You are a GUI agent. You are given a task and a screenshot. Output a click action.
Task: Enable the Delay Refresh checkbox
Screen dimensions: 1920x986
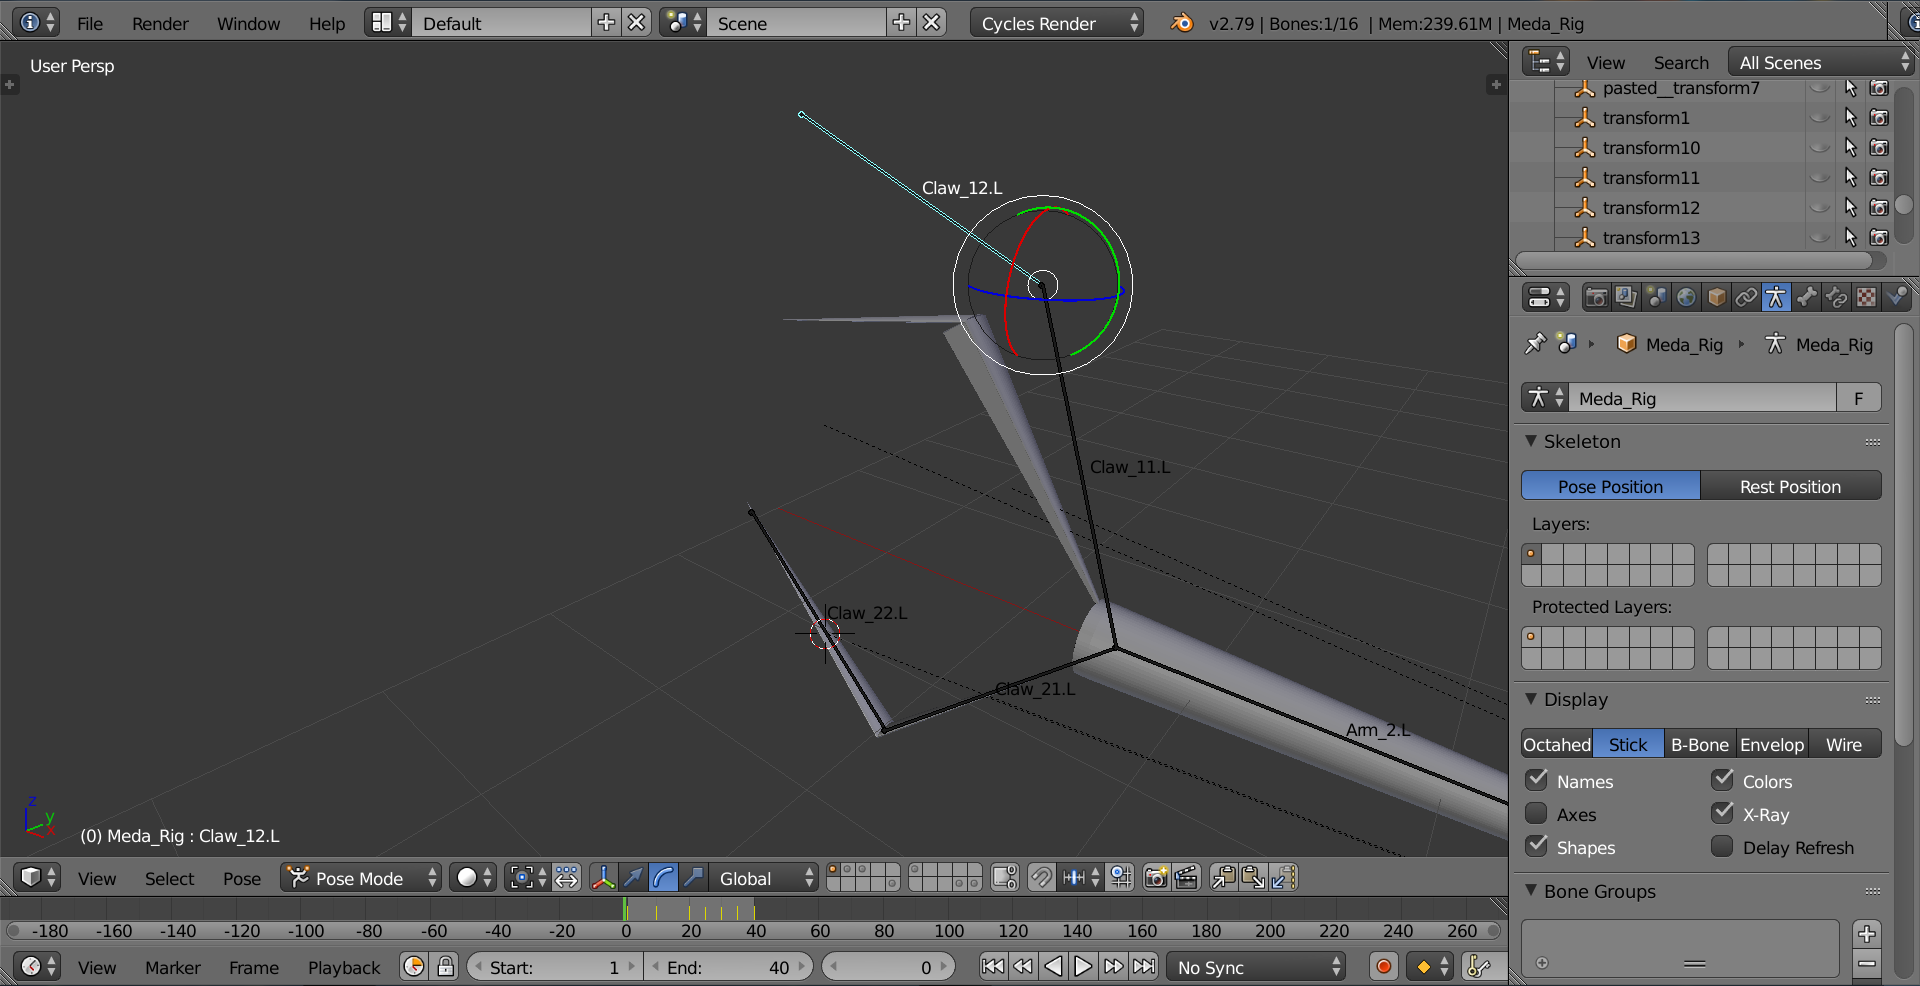pos(1722,846)
